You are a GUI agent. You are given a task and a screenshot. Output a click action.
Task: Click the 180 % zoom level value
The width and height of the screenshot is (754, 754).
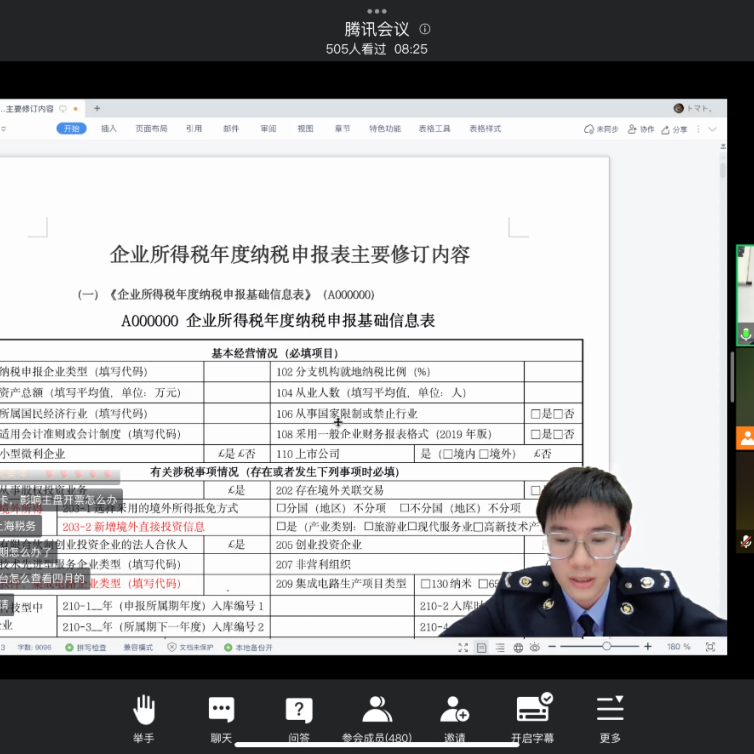pyautogui.click(x=679, y=647)
